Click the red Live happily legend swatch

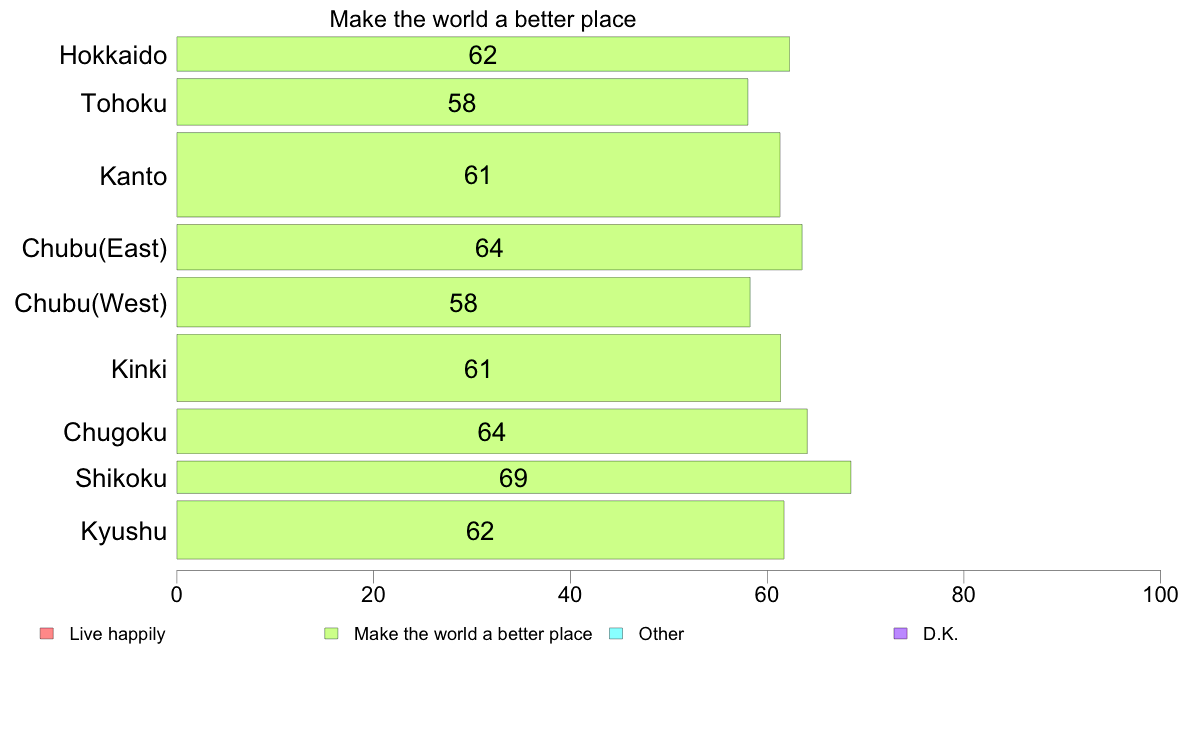click(x=47, y=634)
